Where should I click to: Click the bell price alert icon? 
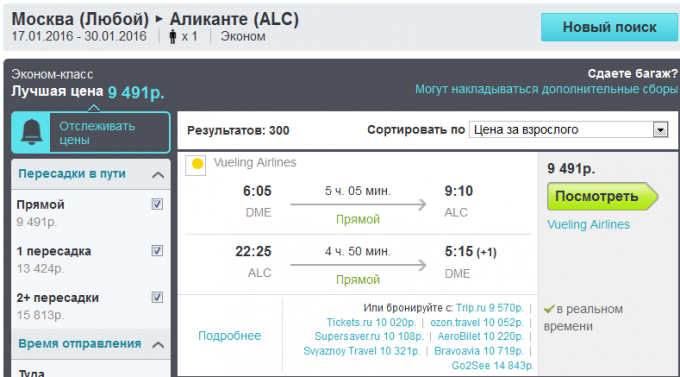31,132
